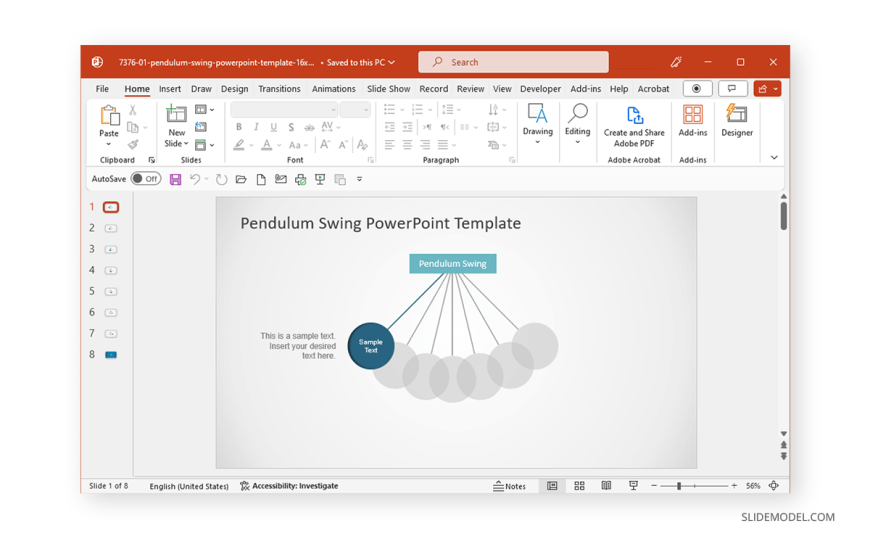Image resolution: width=870 pixels, height=539 pixels.
Task: Click the Save icon in quick access toolbar
Action: (175, 179)
